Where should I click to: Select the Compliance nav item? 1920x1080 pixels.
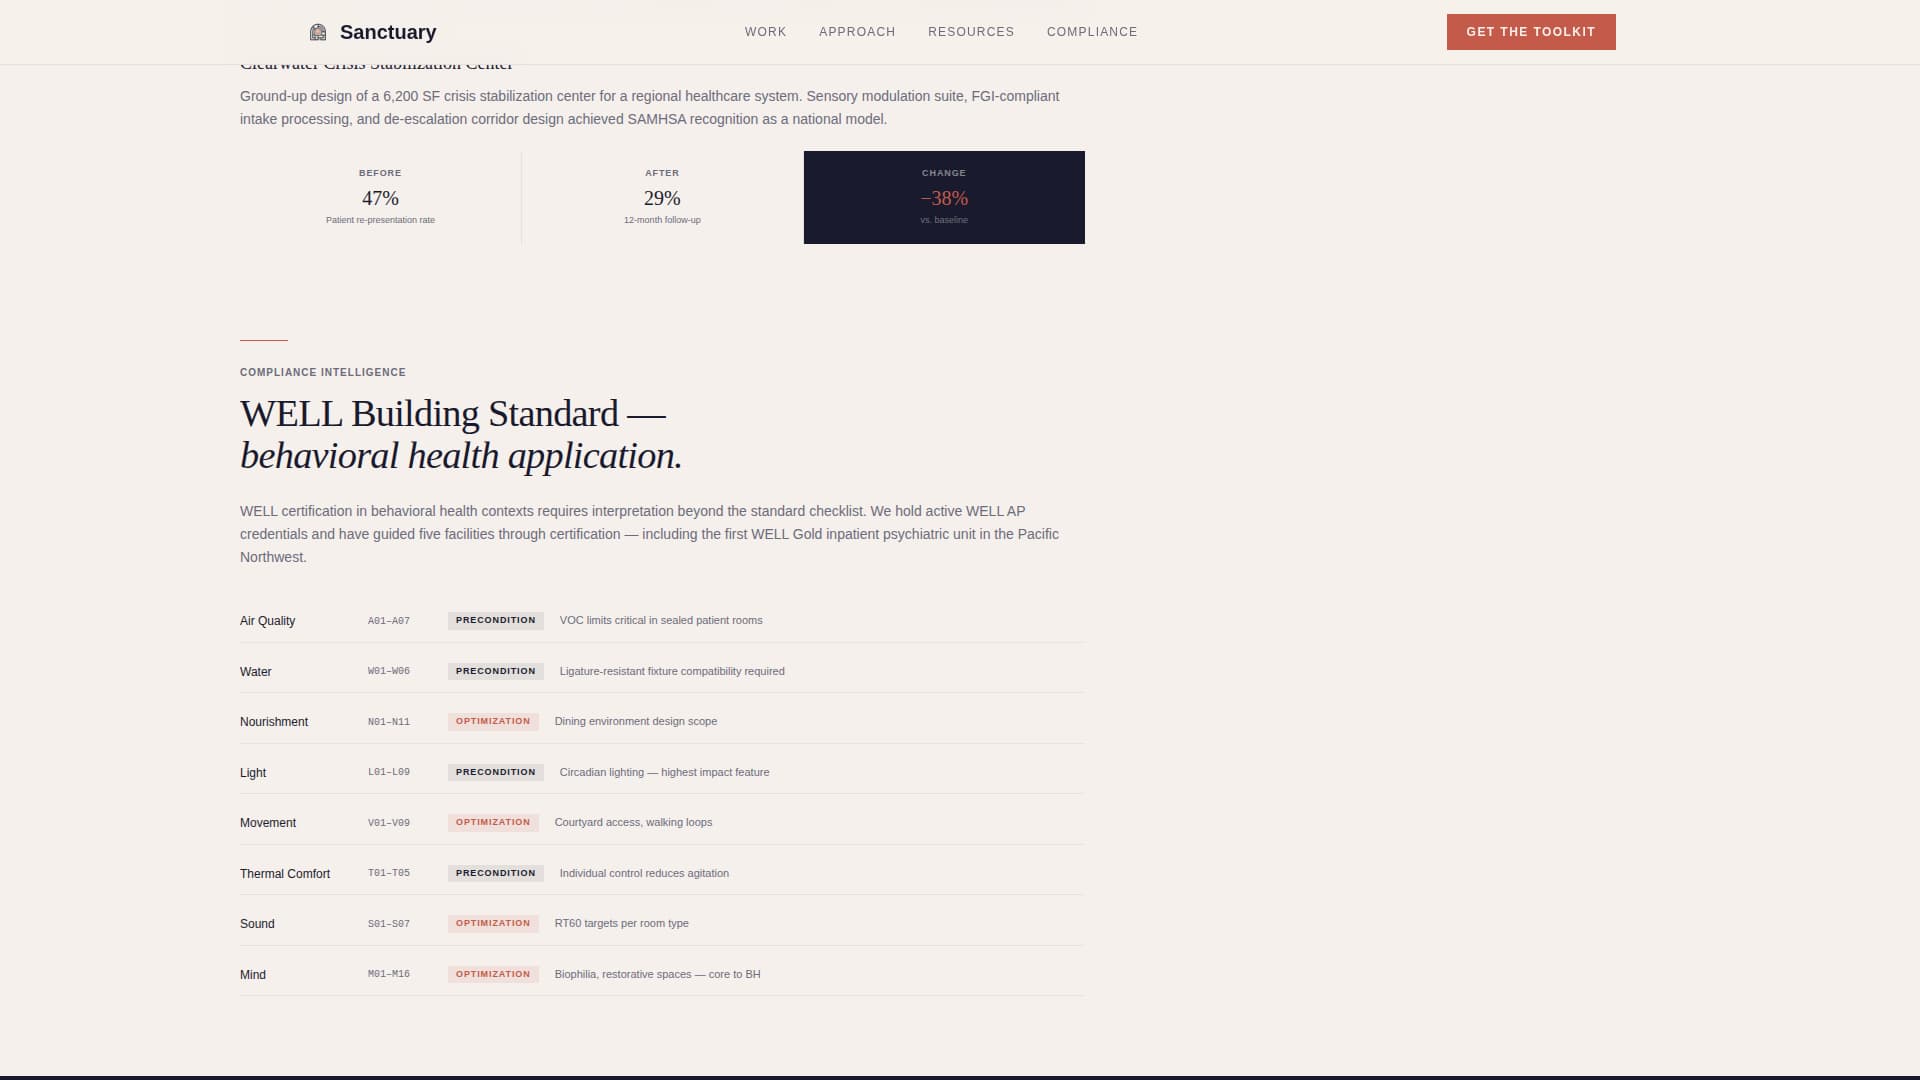pos(1092,32)
